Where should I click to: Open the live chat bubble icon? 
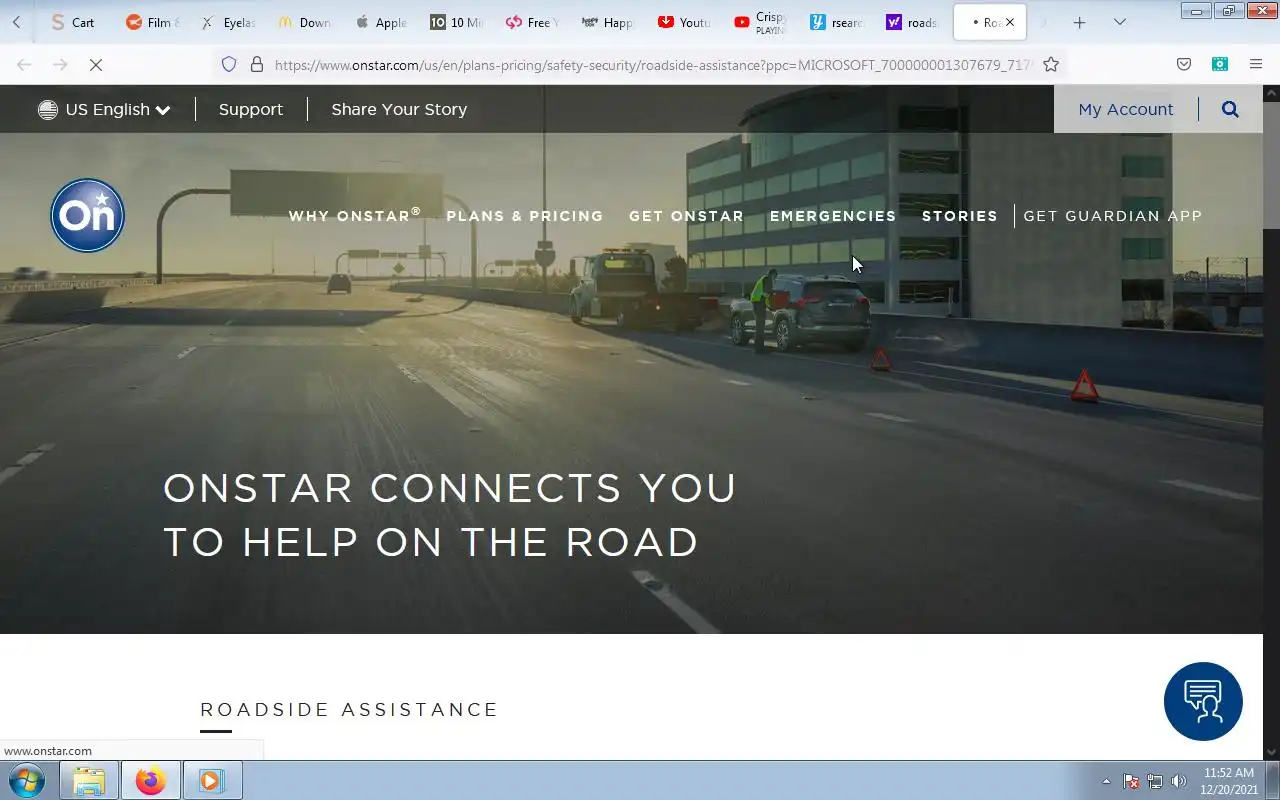pyautogui.click(x=1203, y=701)
